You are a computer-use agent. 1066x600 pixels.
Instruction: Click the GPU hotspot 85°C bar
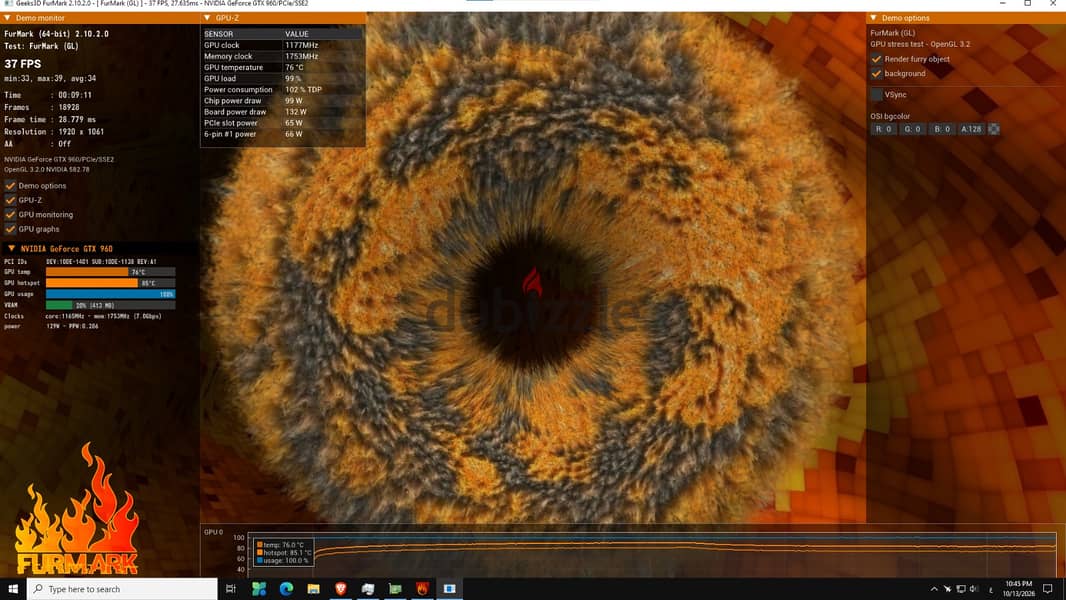[110, 283]
